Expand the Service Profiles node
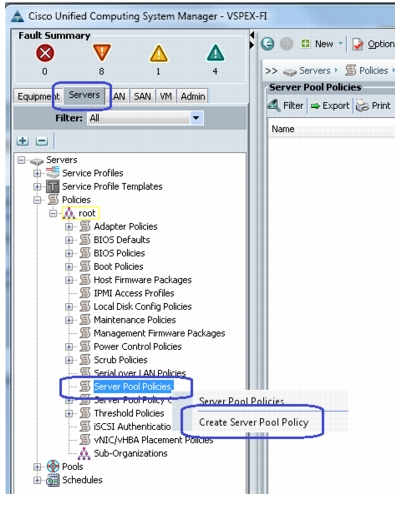 click(37, 173)
